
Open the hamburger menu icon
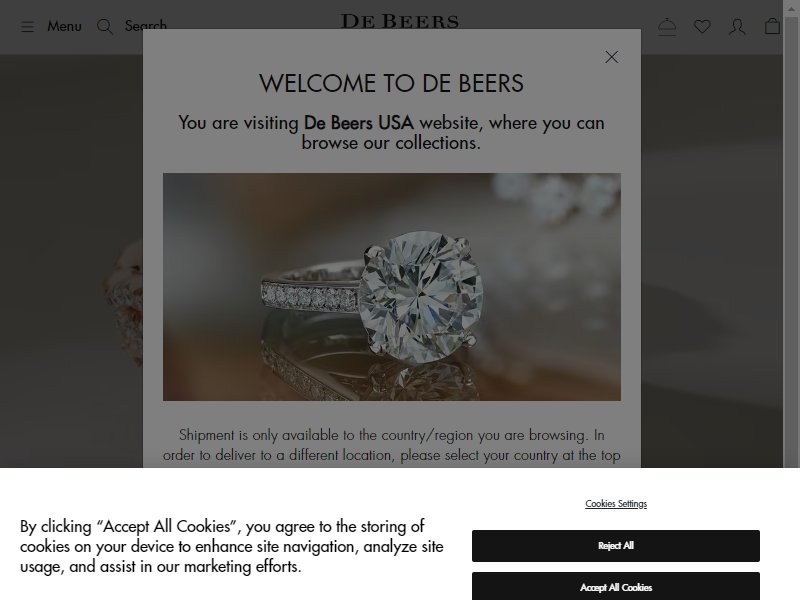28,27
